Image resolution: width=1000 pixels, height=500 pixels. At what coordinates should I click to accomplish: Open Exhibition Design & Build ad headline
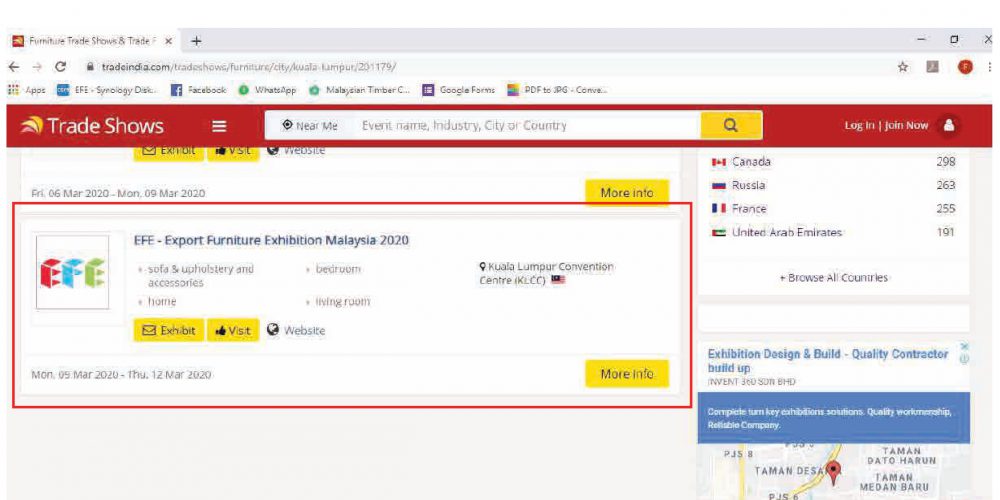[x=828, y=361]
